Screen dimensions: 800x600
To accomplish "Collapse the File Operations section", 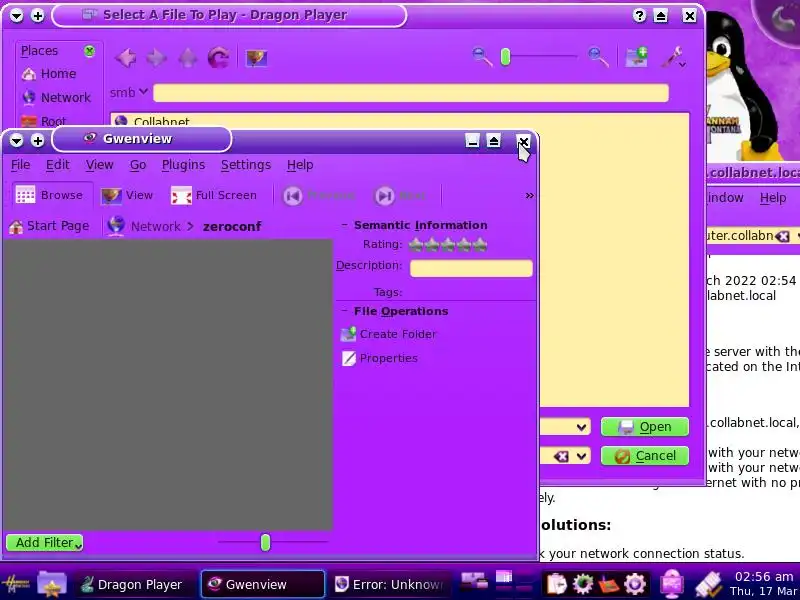I will 344,311.
